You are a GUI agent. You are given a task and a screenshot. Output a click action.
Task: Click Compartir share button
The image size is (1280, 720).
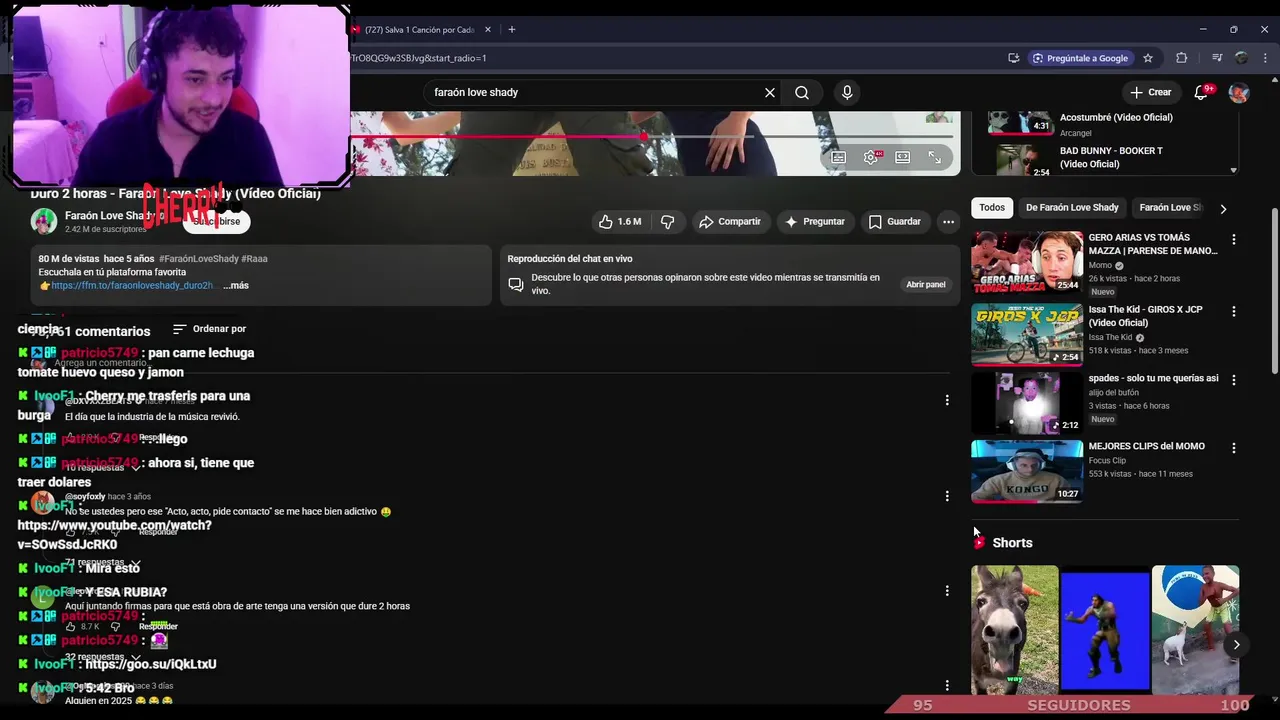click(x=730, y=221)
